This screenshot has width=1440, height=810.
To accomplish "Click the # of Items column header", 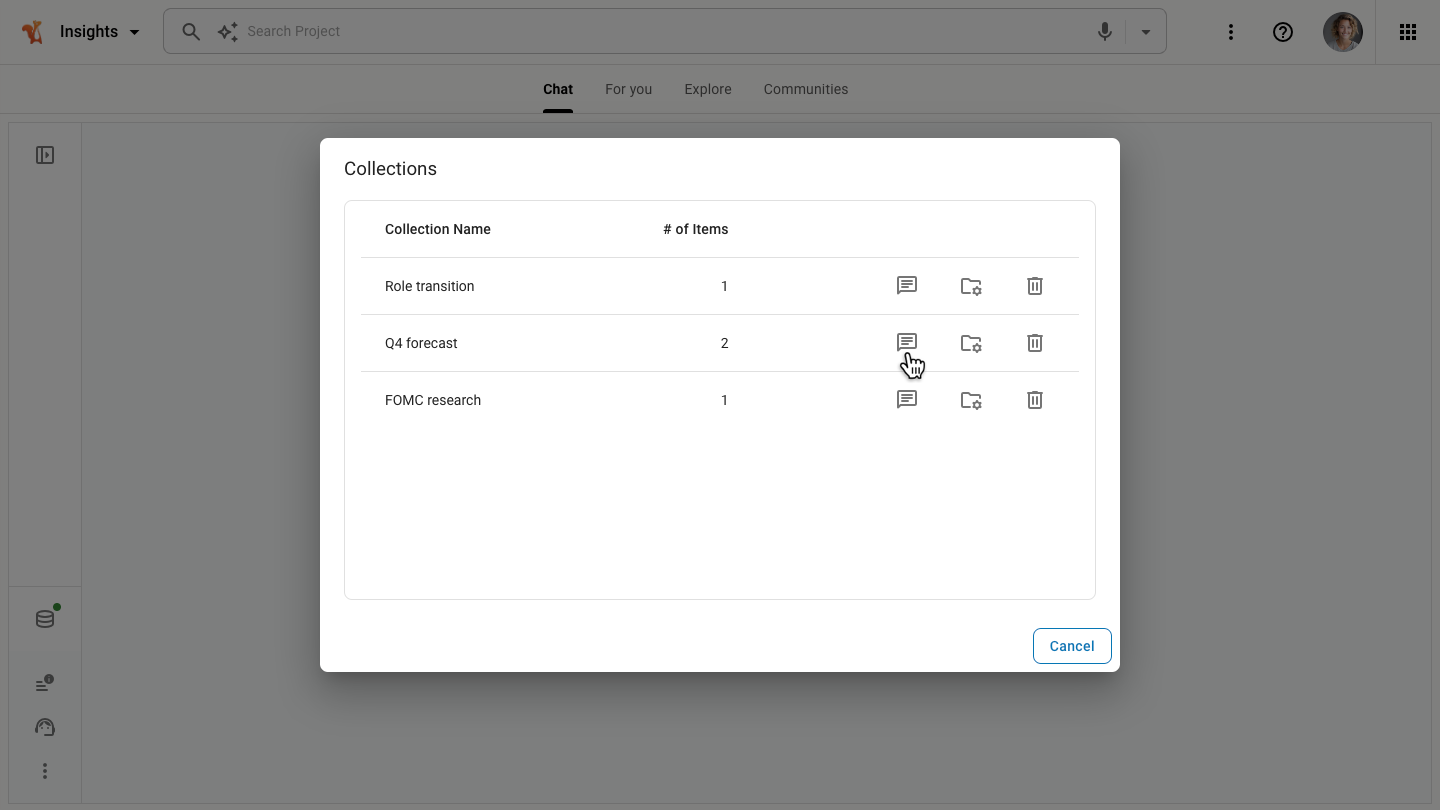I will pyautogui.click(x=696, y=229).
